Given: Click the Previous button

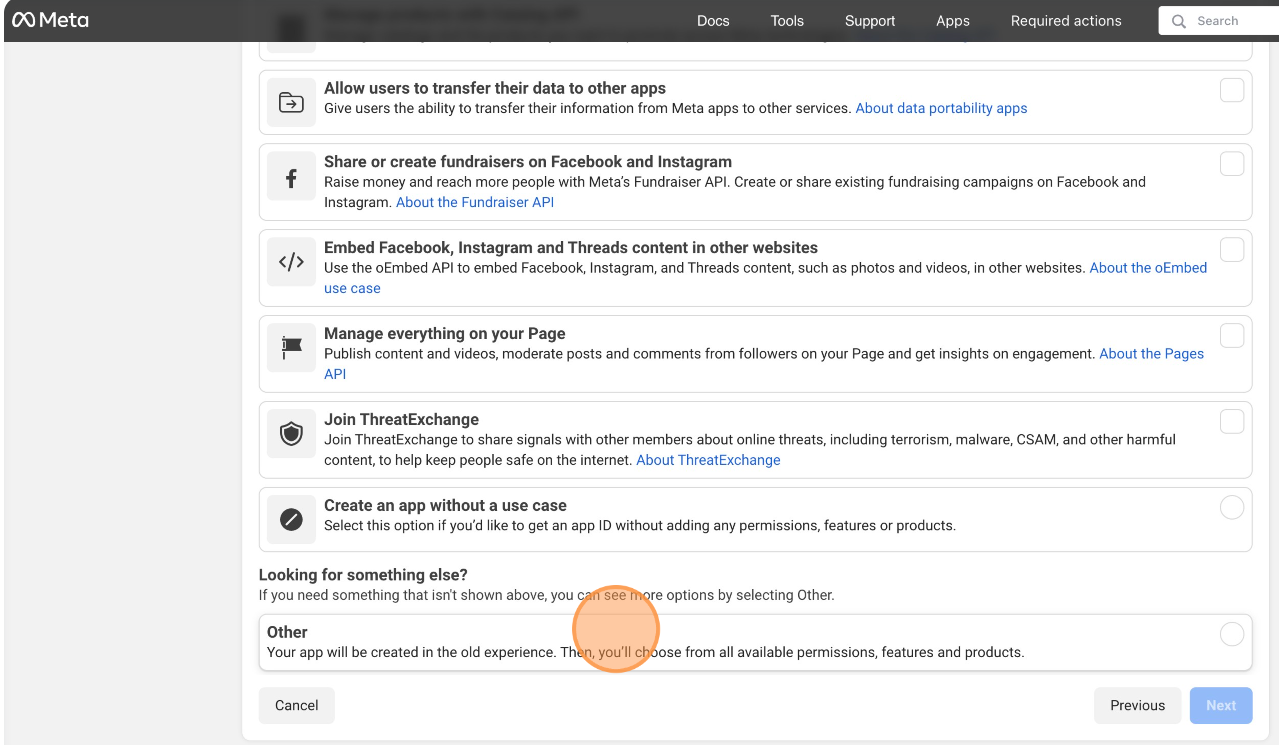Looking at the screenshot, I should coord(1138,705).
